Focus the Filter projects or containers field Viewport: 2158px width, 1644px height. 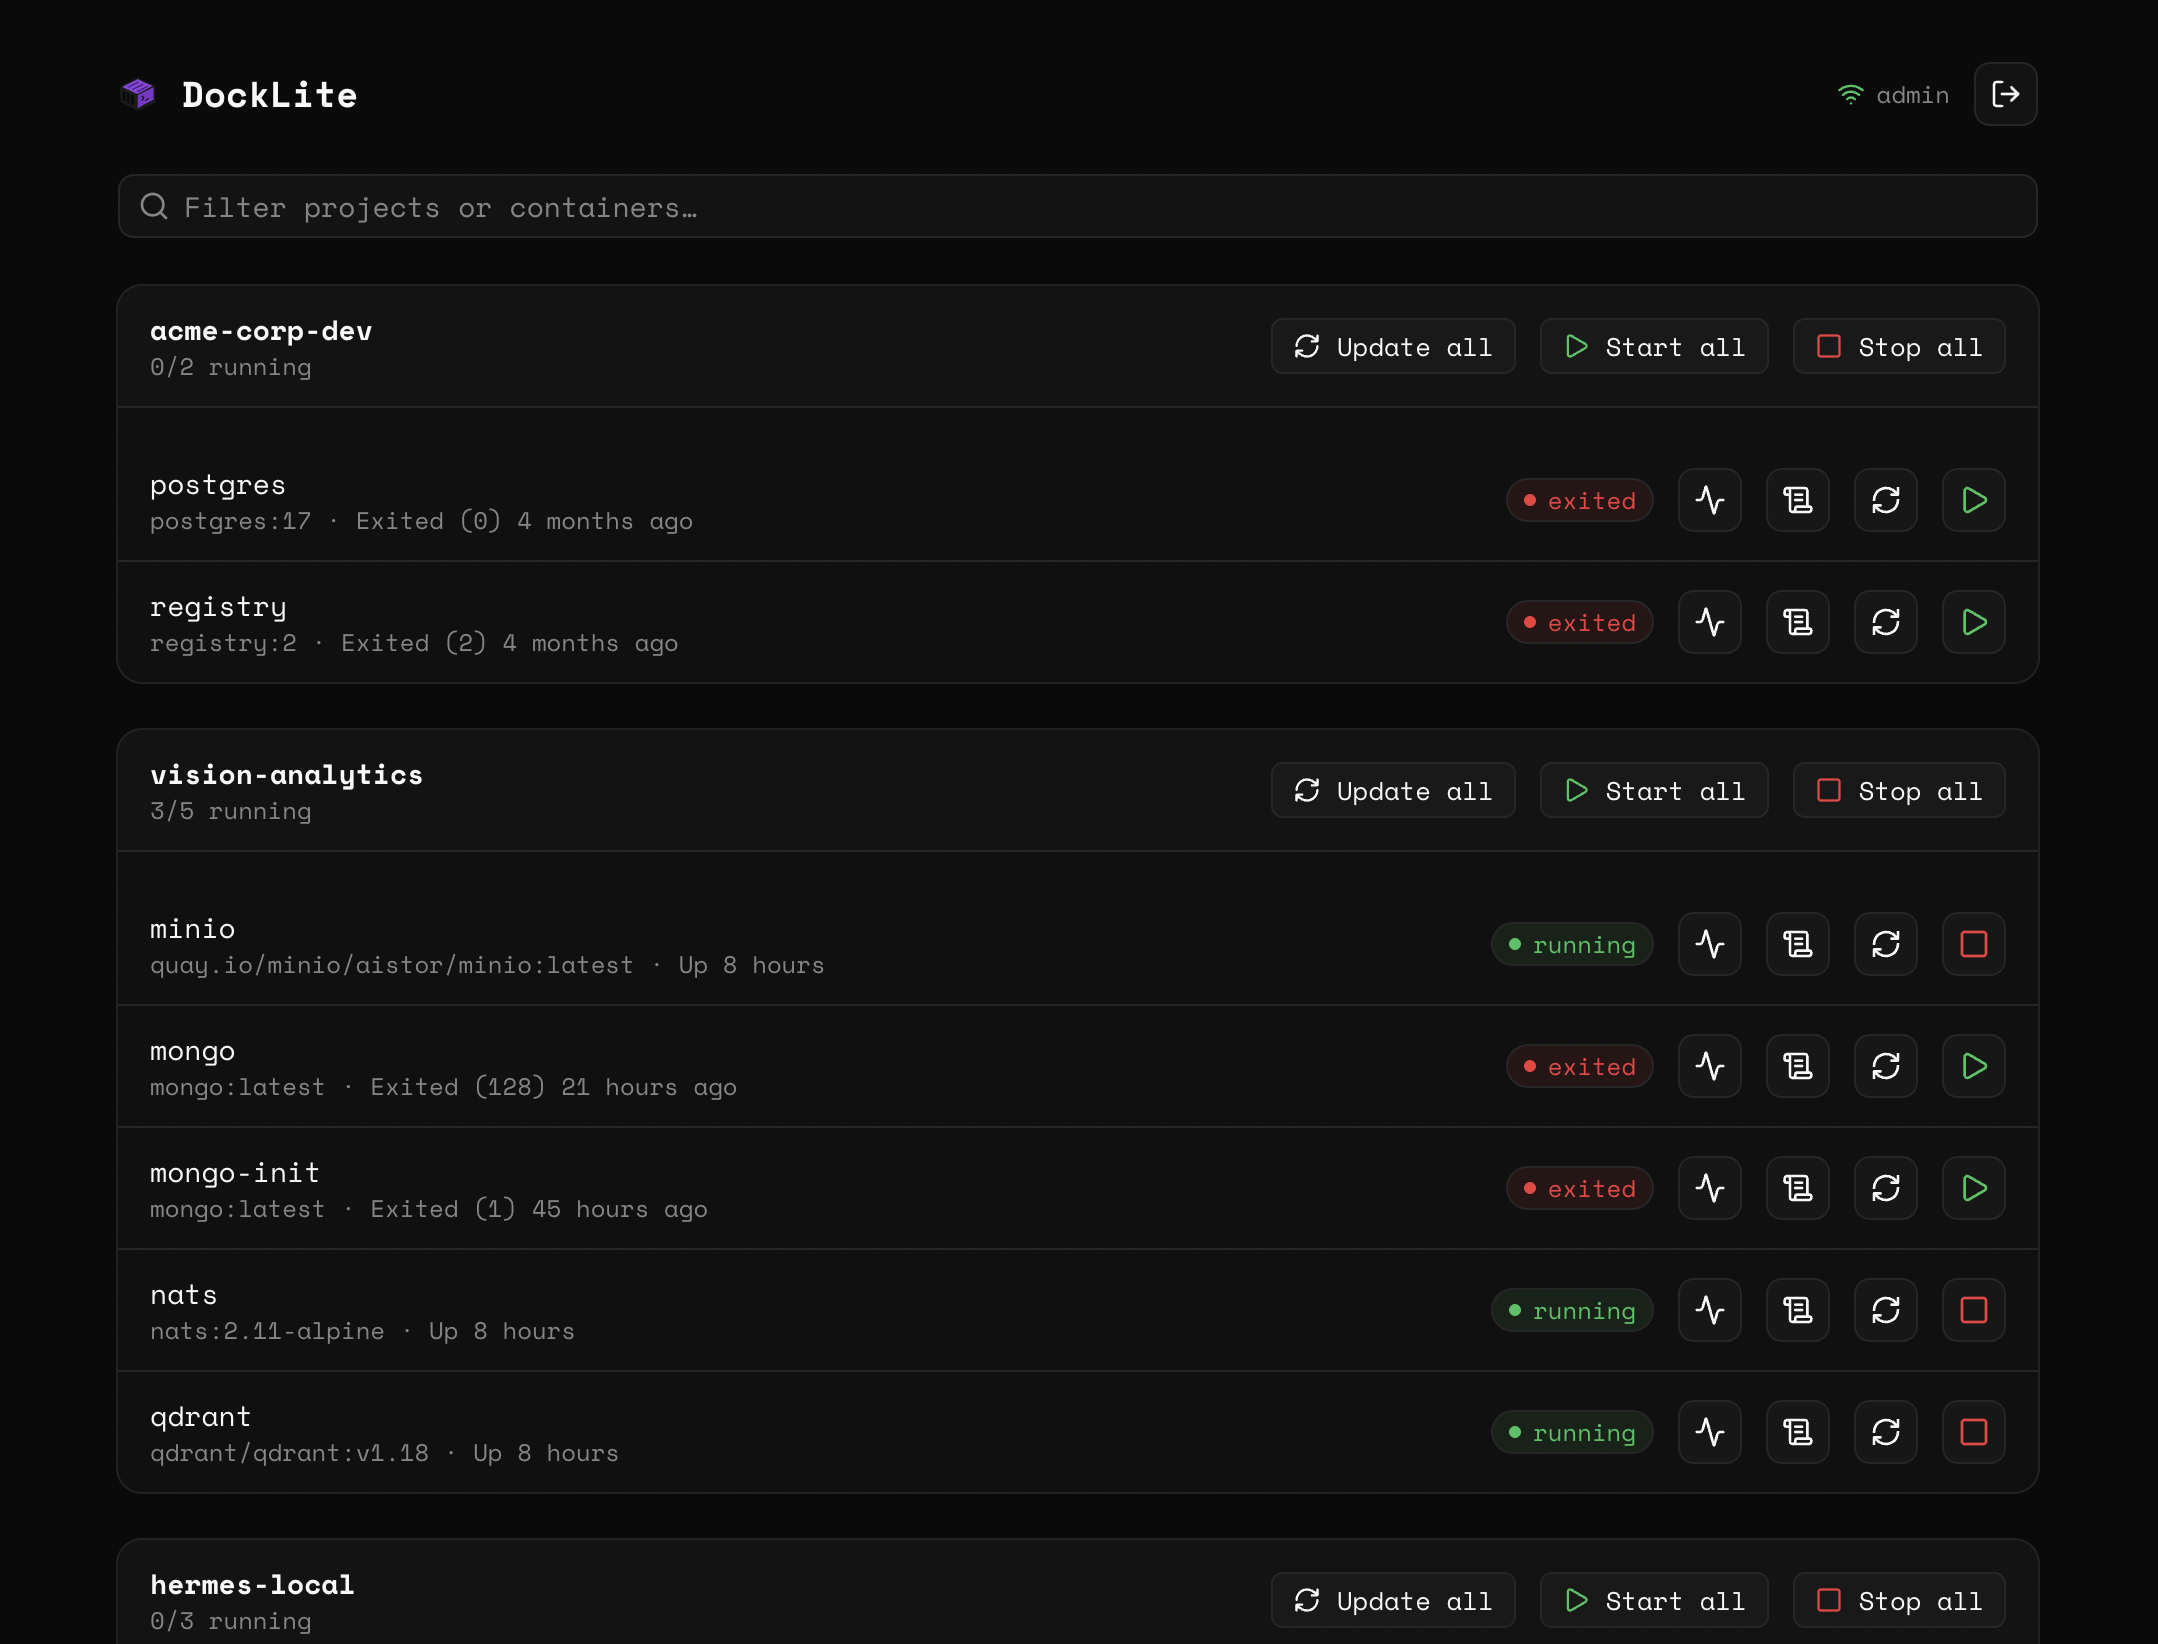click(1078, 207)
